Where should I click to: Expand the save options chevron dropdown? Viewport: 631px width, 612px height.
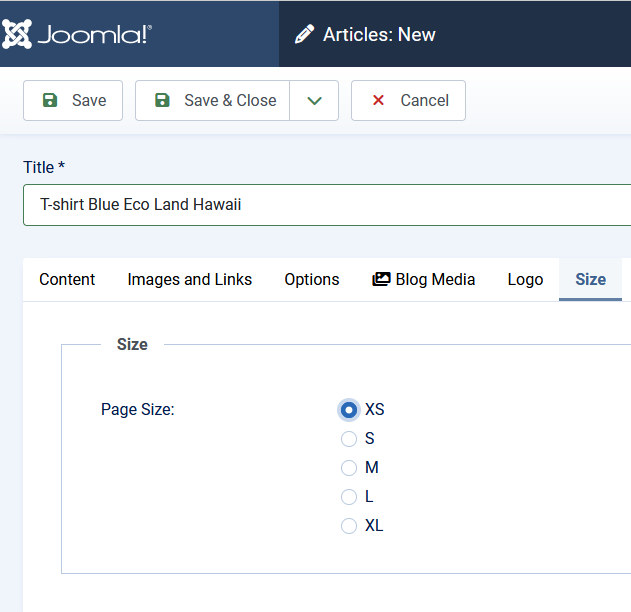314,100
